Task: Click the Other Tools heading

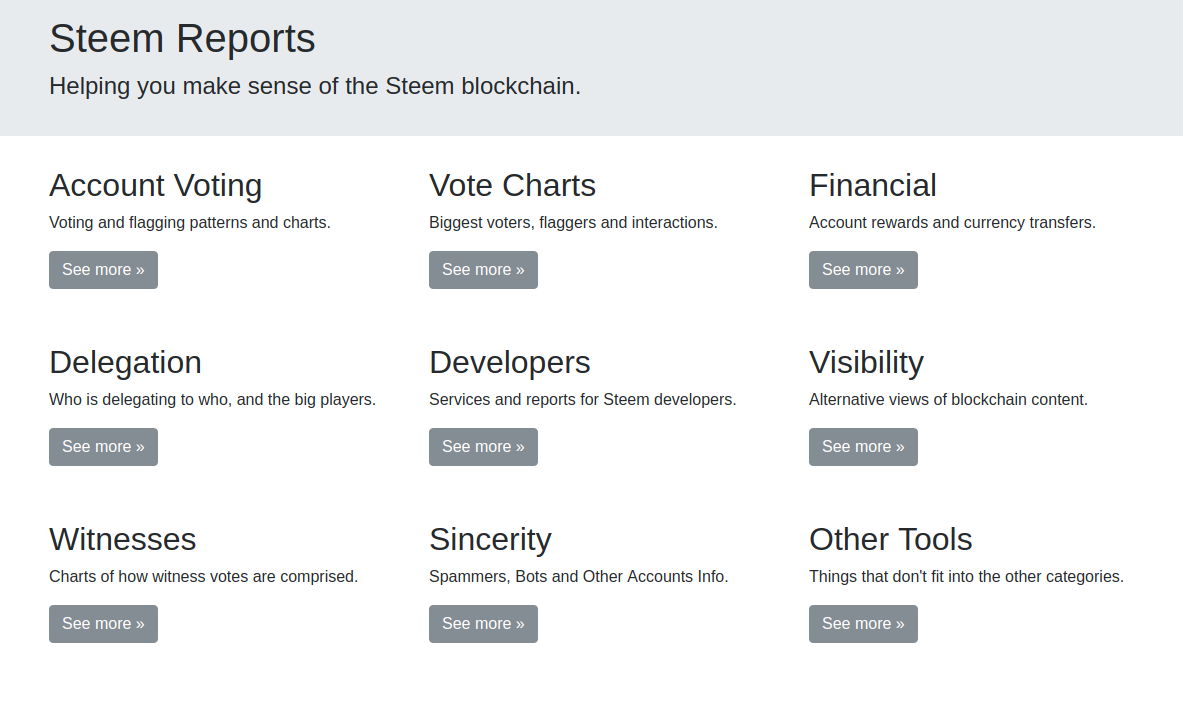Action: coord(890,540)
